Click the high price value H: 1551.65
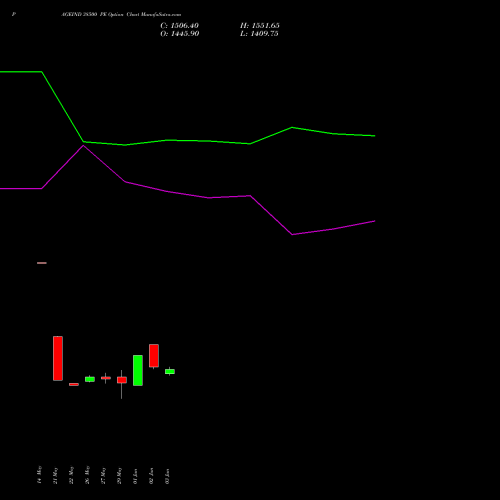 (x=260, y=26)
